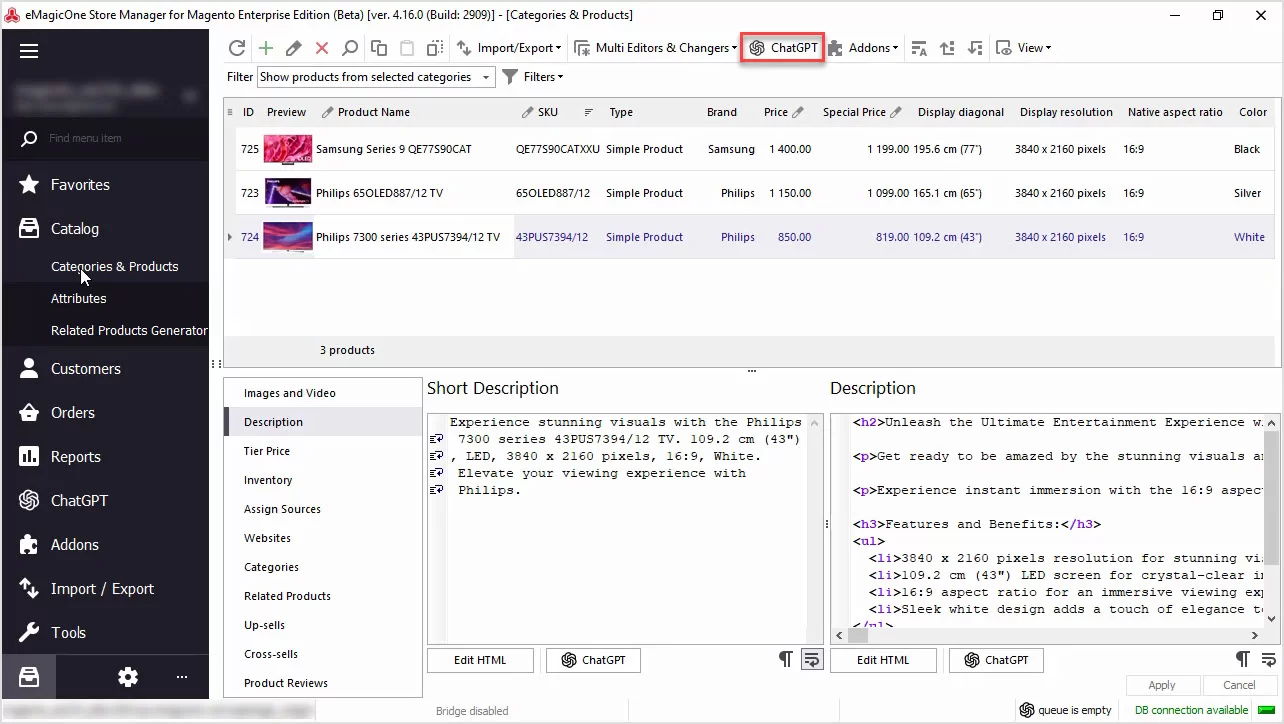Delete product with red X icon
The image size is (1284, 724).
pyautogui.click(x=322, y=48)
